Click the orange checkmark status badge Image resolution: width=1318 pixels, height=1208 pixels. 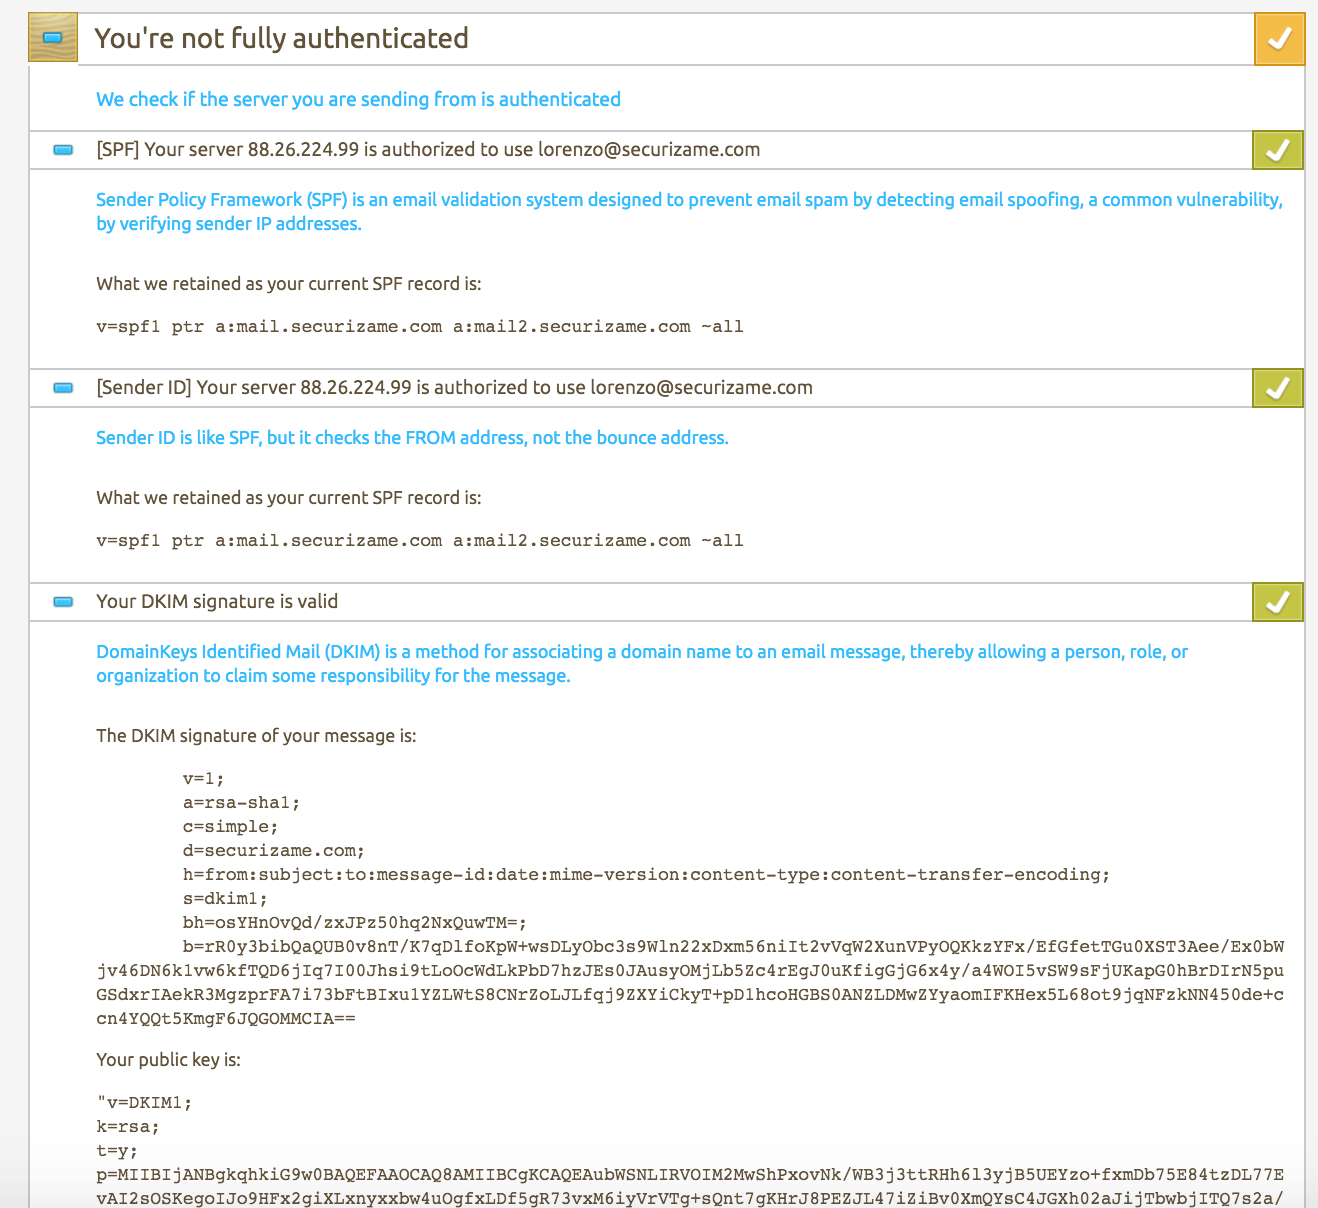tap(1279, 39)
